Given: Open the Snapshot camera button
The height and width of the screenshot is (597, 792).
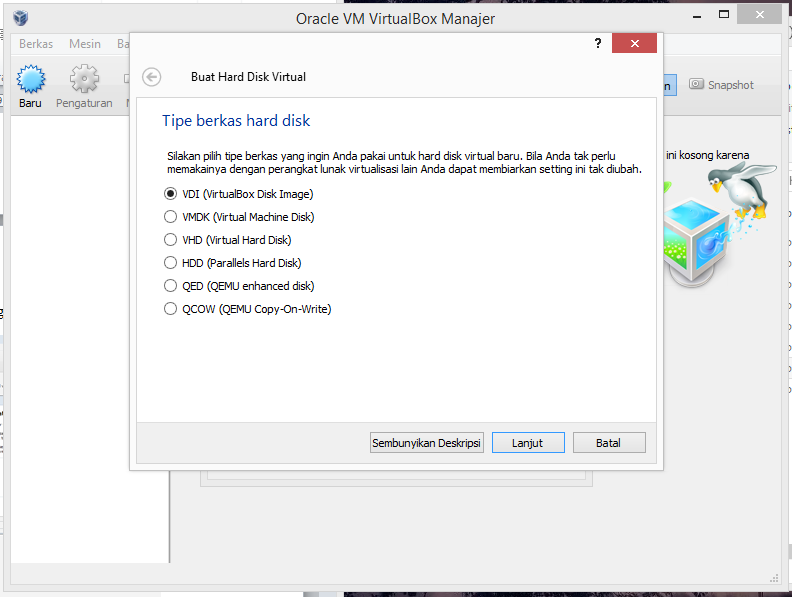Looking at the screenshot, I should (722, 85).
